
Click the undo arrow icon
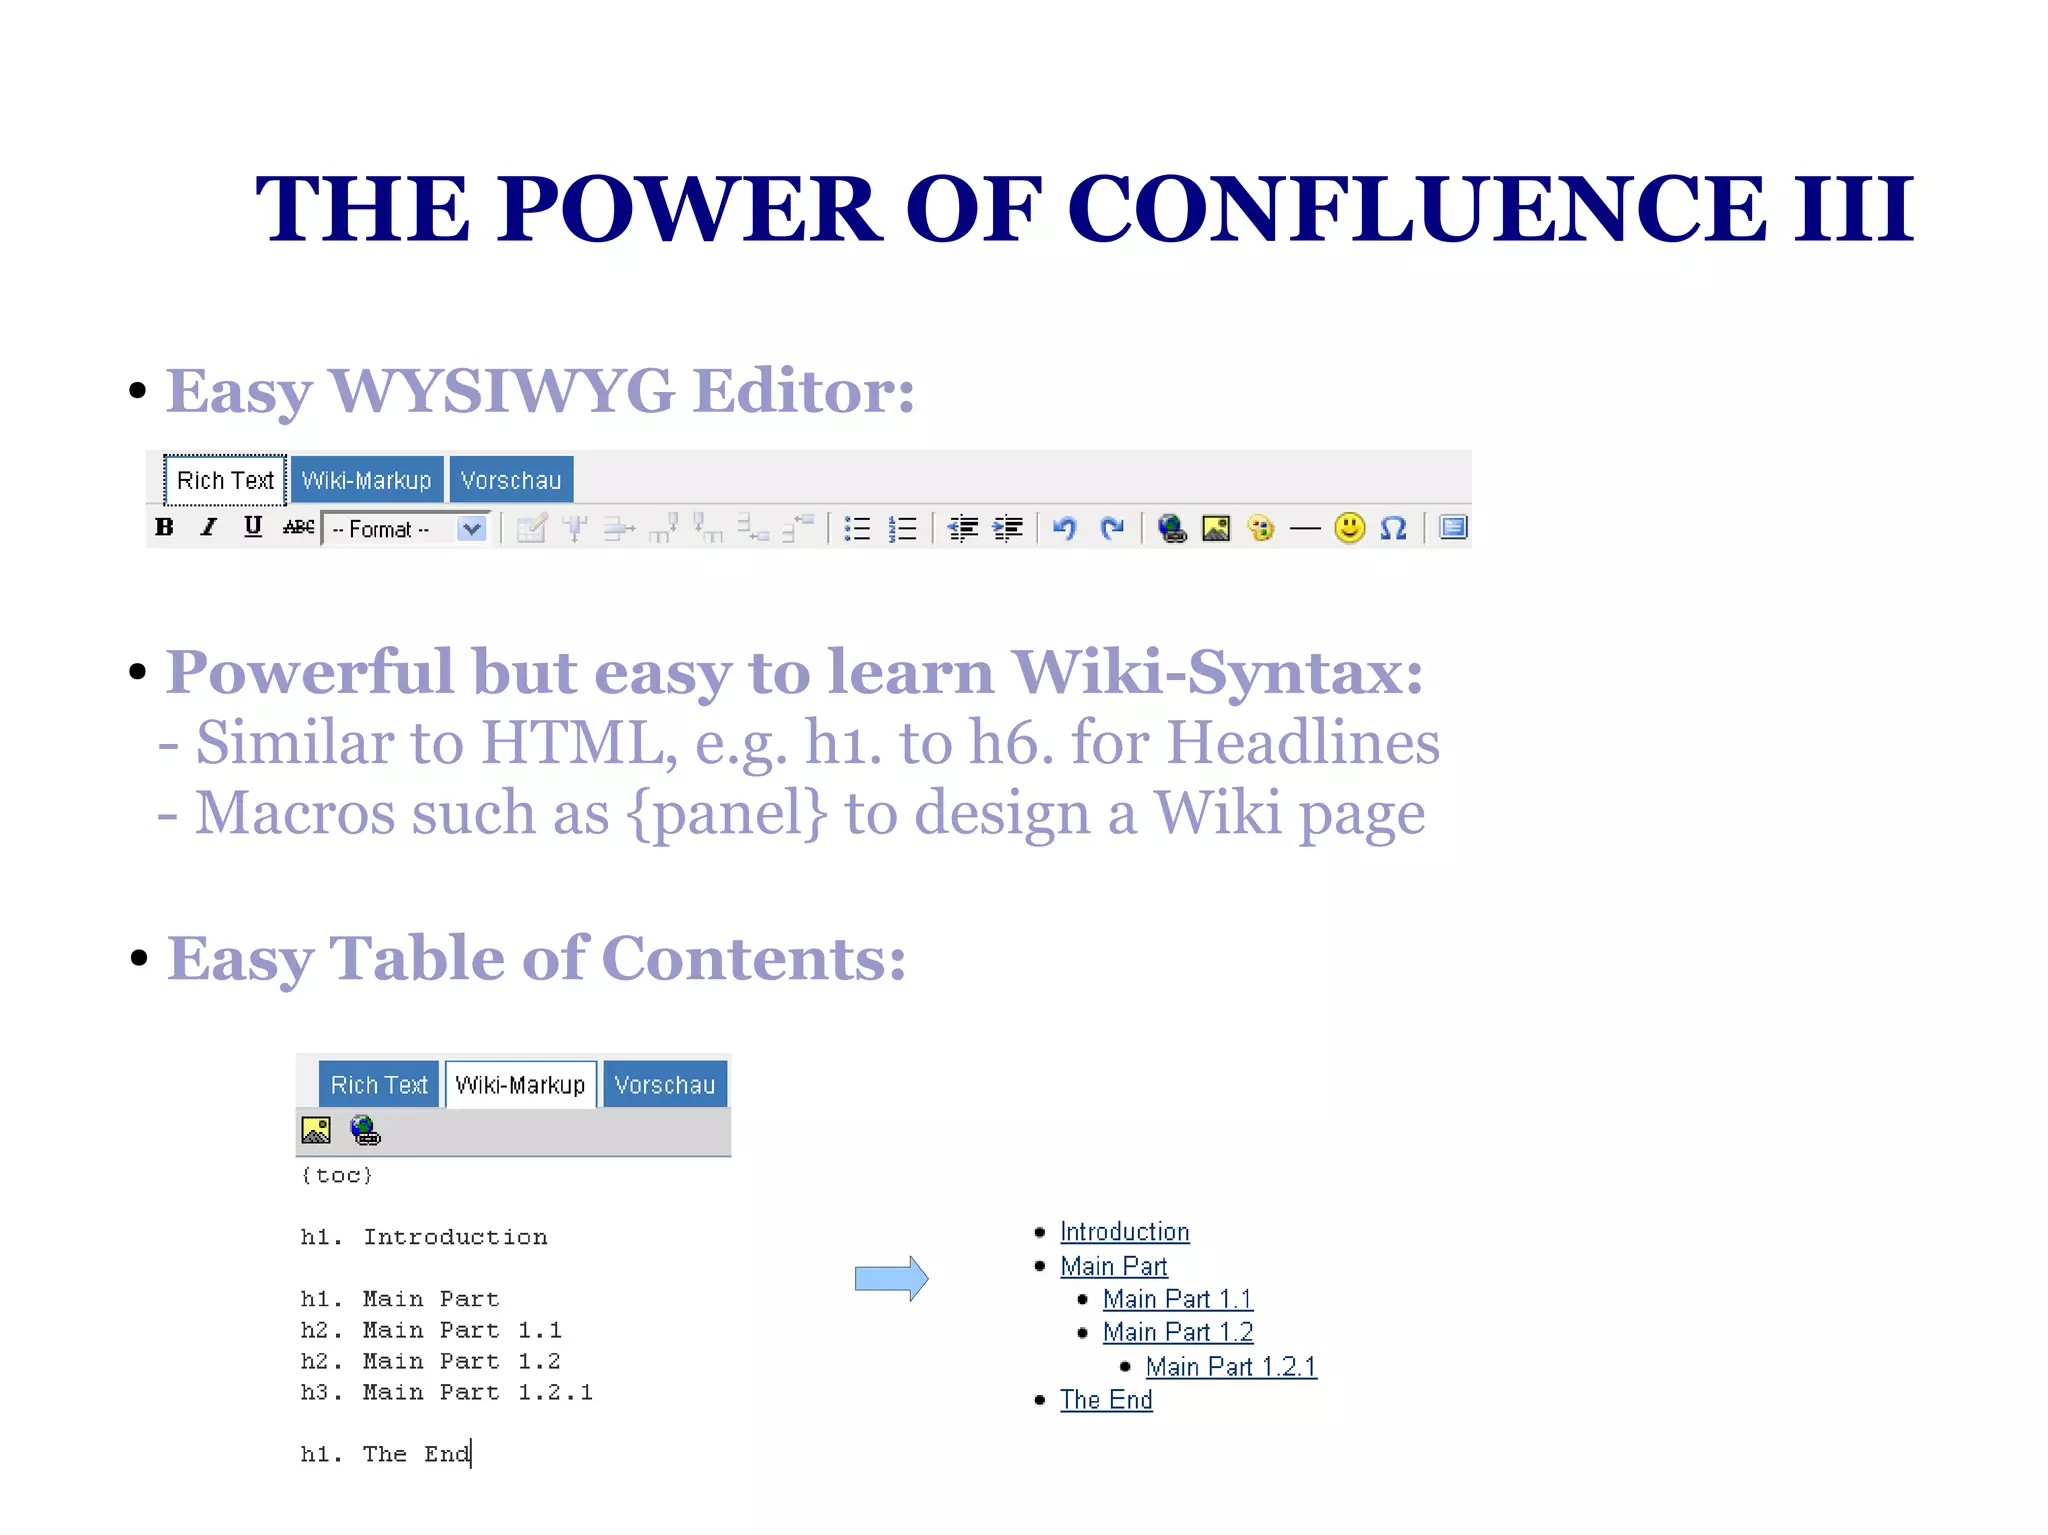1065,528
